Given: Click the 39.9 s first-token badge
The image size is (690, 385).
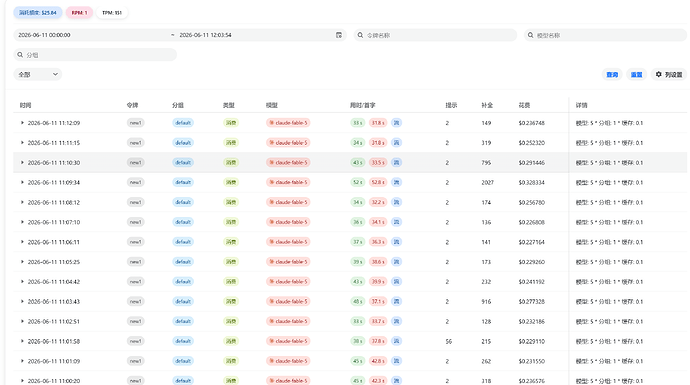Looking at the screenshot, I should 378,282.
